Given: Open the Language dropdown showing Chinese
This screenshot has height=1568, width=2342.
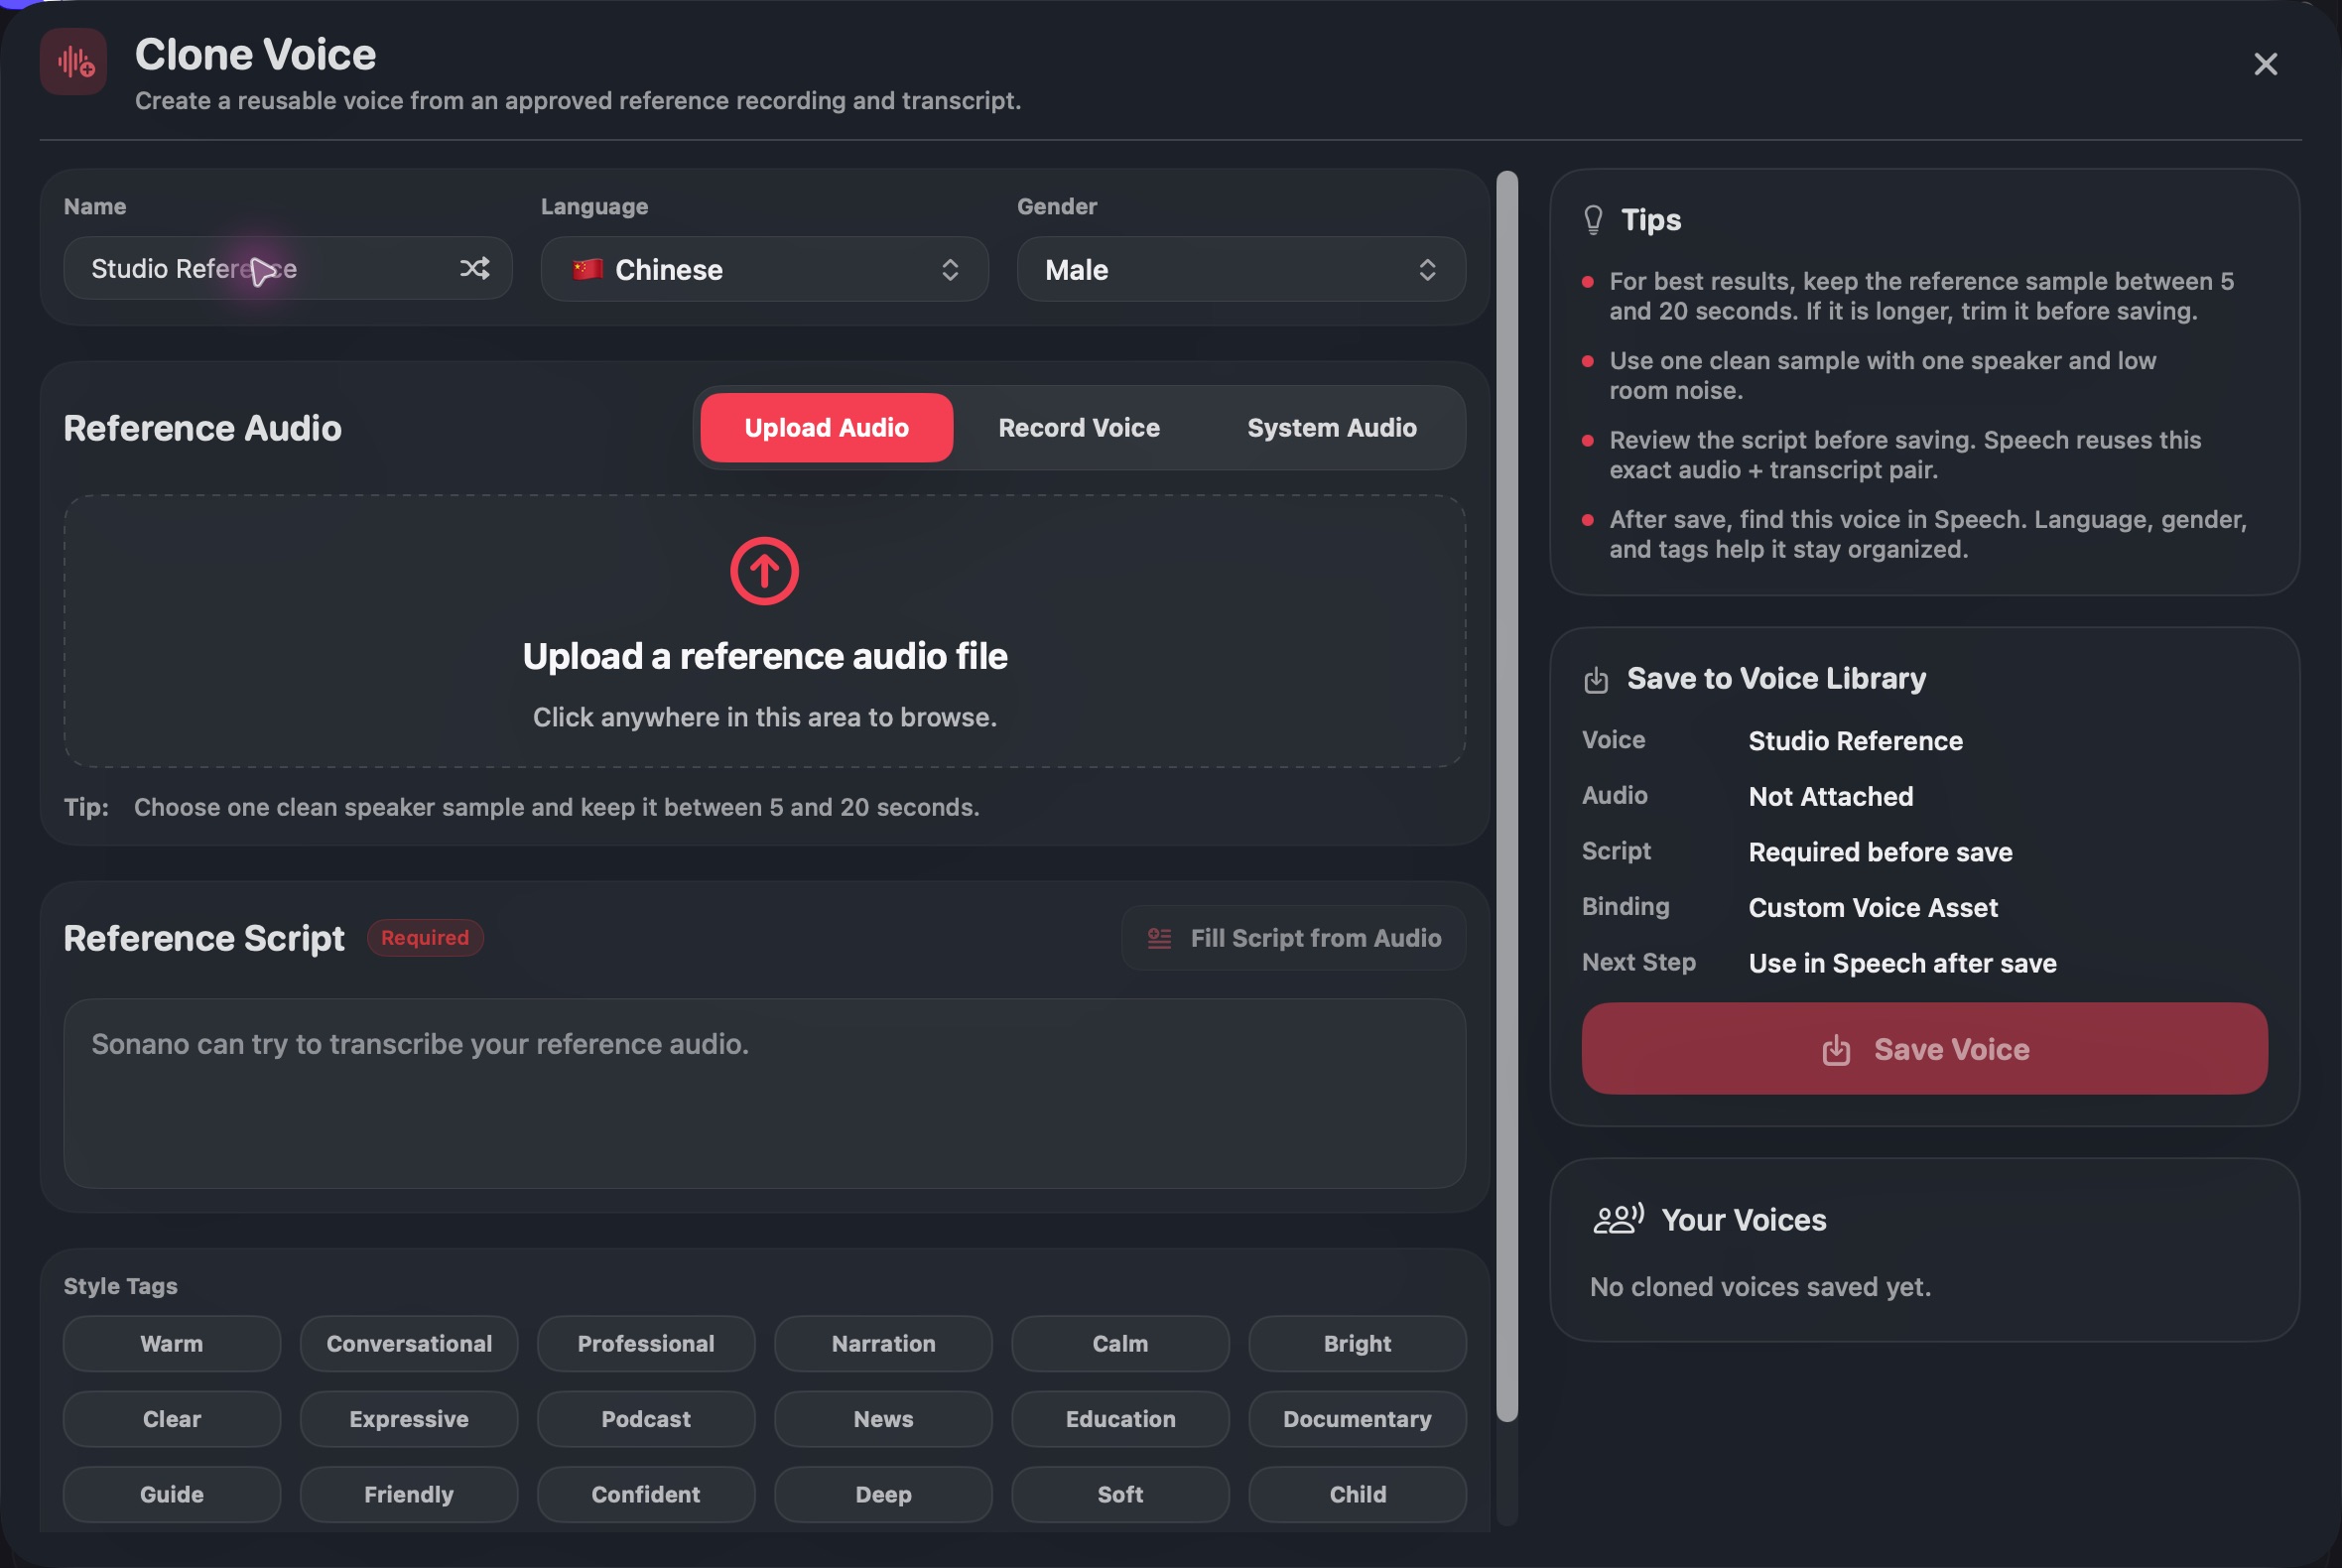Looking at the screenshot, I should click(x=764, y=269).
